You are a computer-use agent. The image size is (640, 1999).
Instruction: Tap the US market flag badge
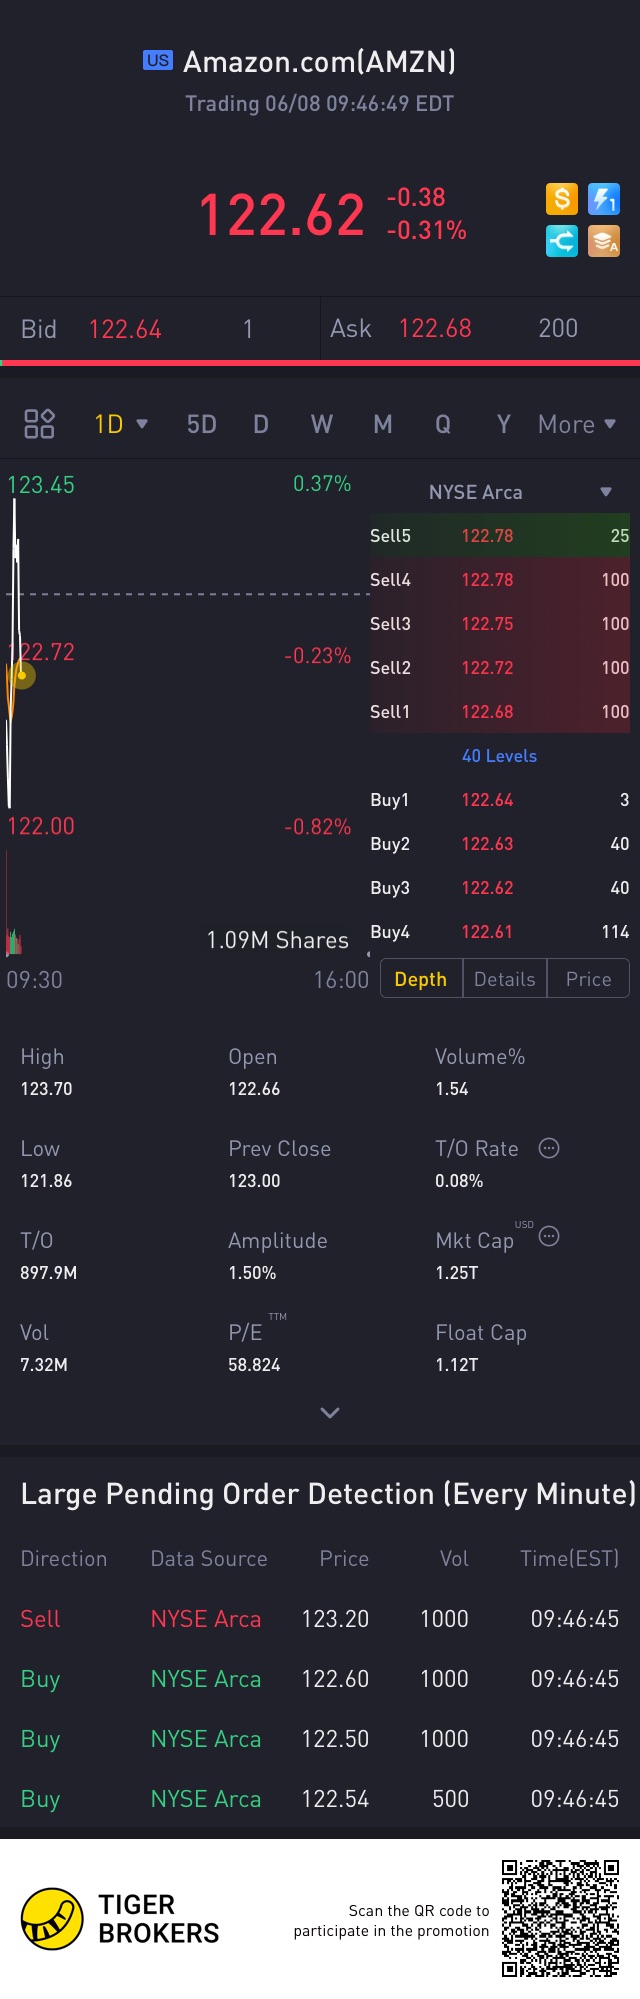point(158,60)
